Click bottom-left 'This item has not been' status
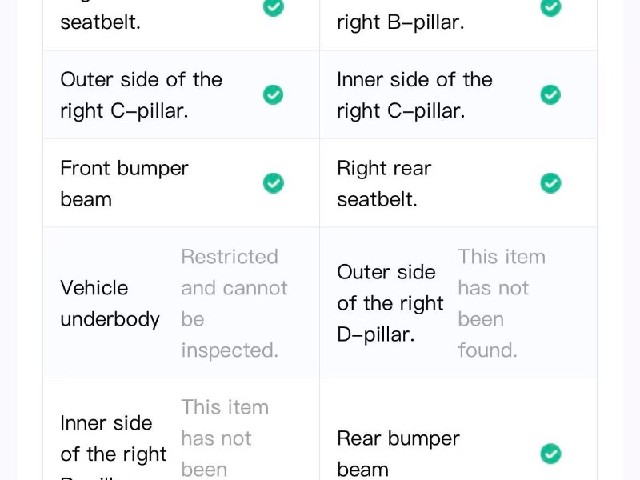640x480 pixels. (225, 439)
